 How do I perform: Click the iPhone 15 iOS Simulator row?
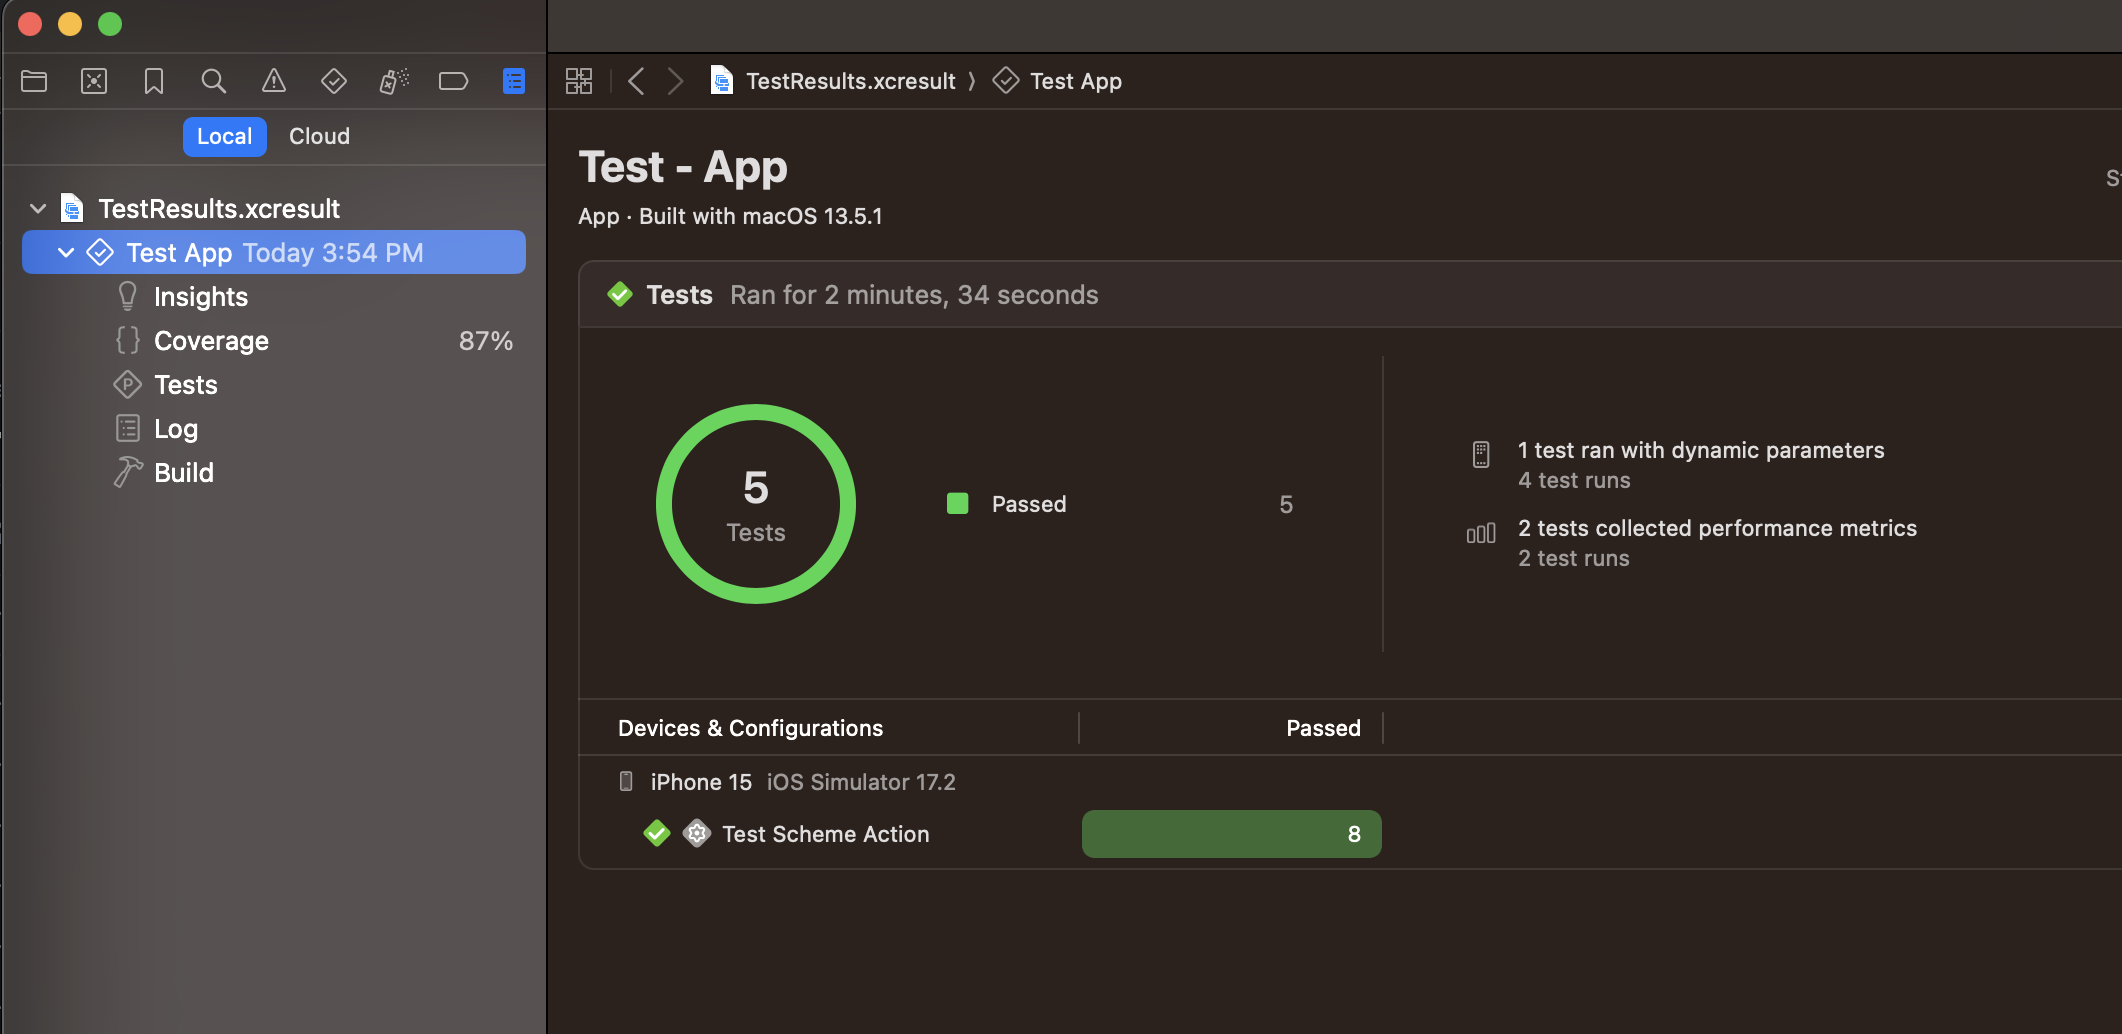803,781
